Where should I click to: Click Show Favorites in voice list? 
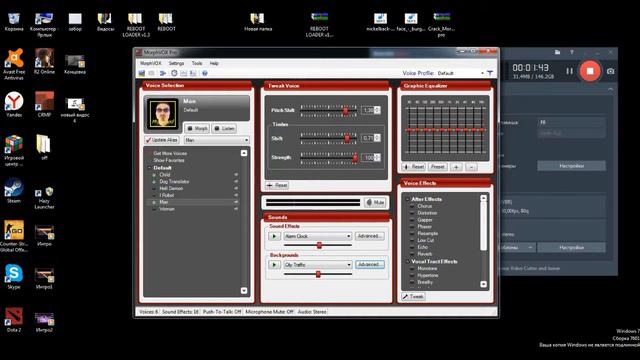tap(169, 160)
